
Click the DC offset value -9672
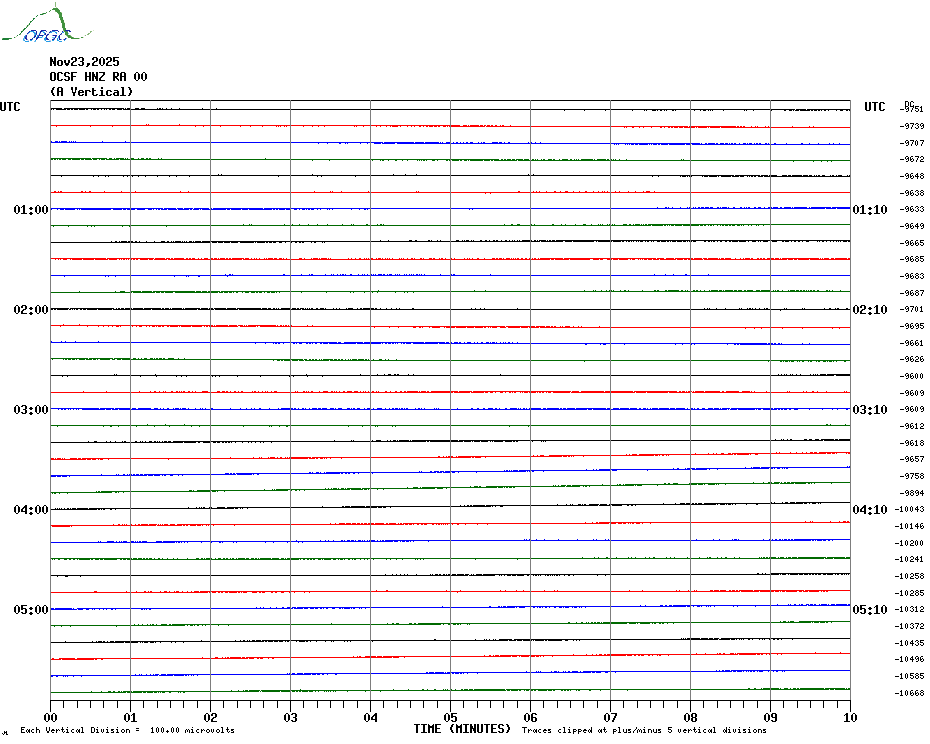[912, 160]
